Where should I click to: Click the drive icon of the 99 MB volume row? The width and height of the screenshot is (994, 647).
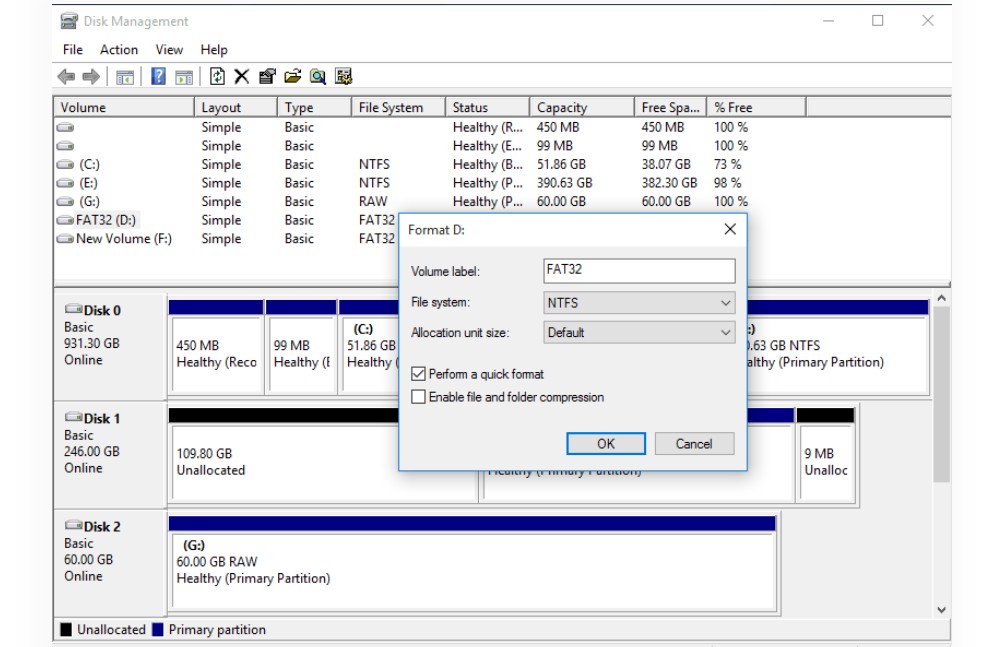[x=65, y=146]
